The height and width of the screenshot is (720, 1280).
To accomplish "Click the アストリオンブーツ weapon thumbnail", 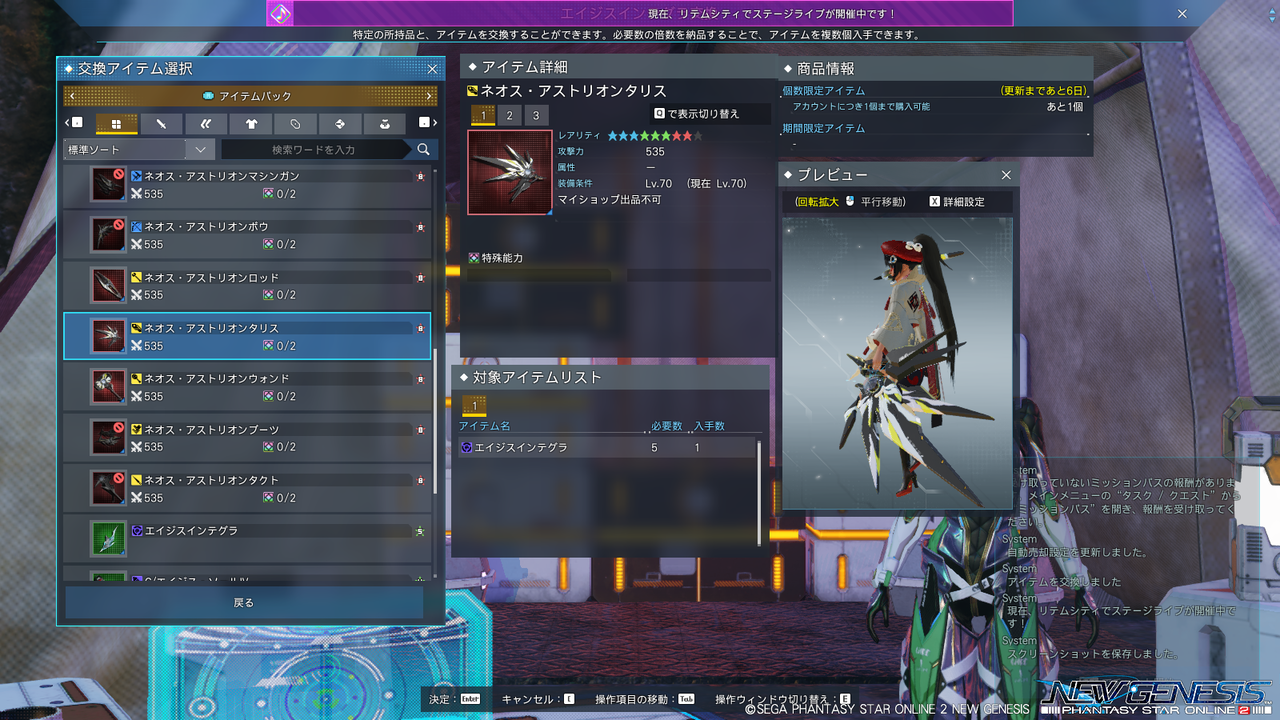I will pyautogui.click(x=108, y=438).
